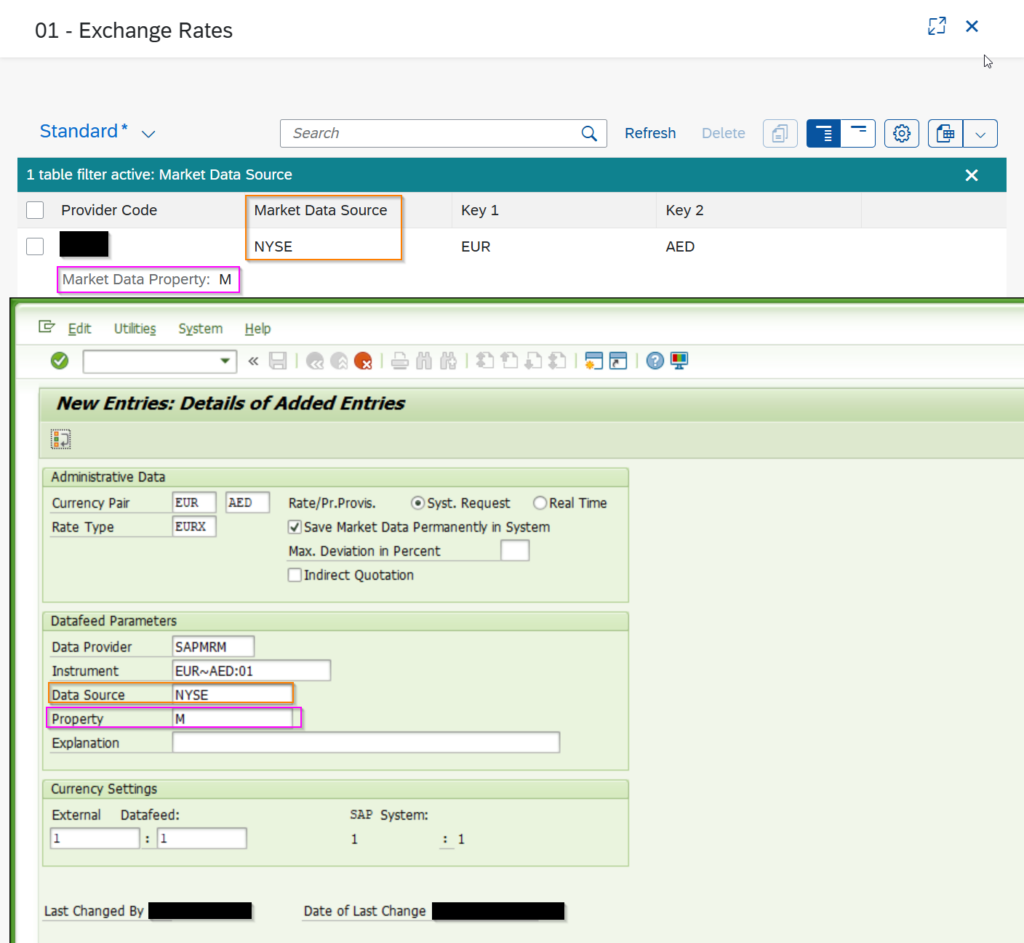The width and height of the screenshot is (1024, 943).
Task: Open the Help menu
Action: coord(258,328)
